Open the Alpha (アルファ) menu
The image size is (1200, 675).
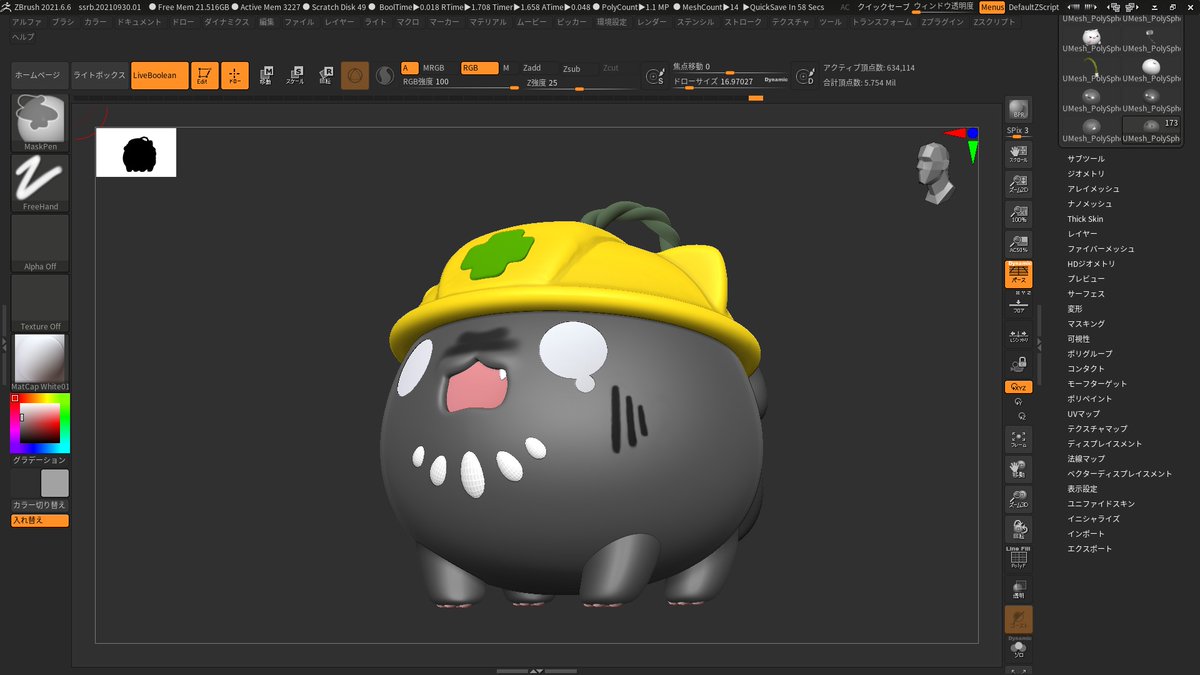coord(27,21)
